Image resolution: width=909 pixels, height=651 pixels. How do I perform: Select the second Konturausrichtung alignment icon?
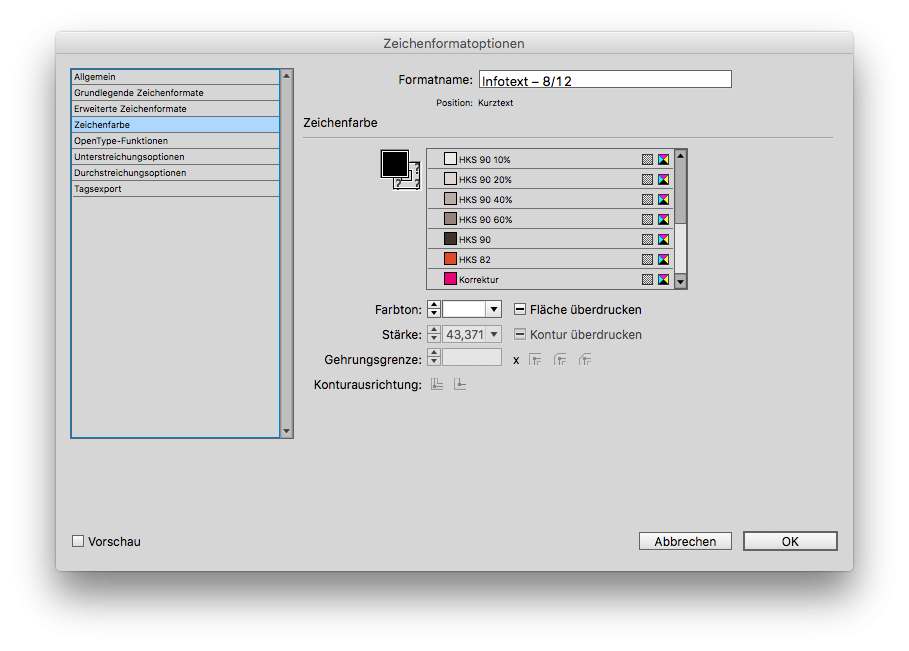(x=460, y=384)
